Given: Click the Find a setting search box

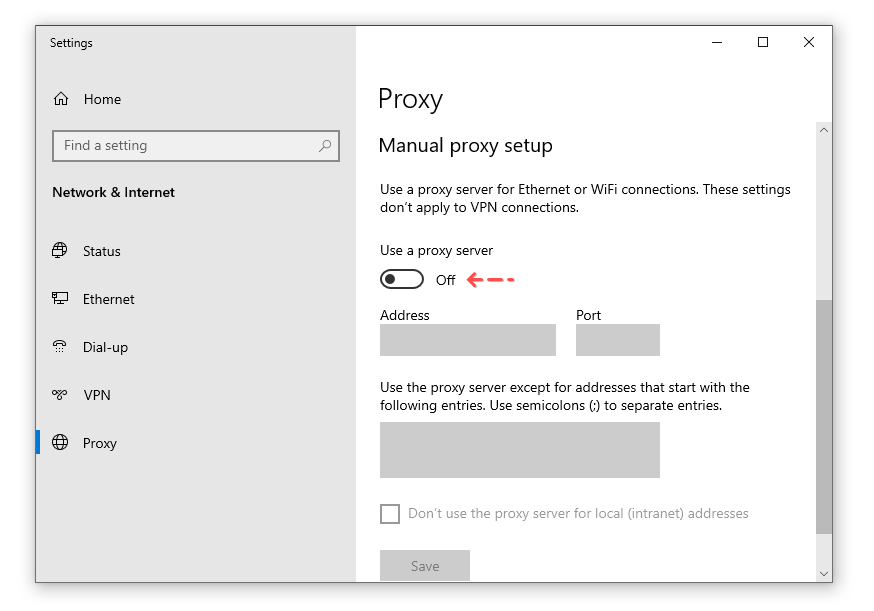Looking at the screenshot, I should (x=180, y=146).
